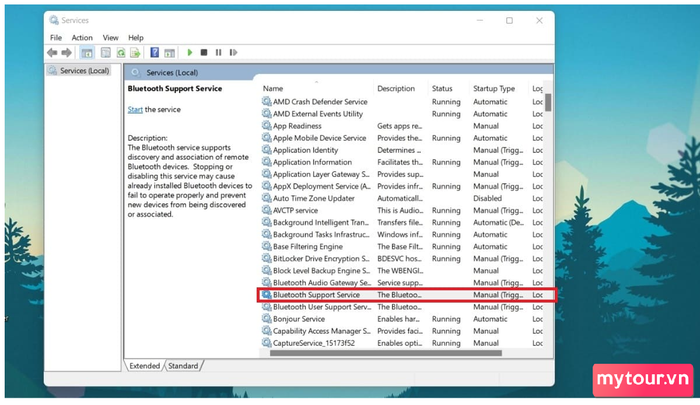The width and height of the screenshot is (700, 405).
Task: Click the Sort by Log On column header
Action: (537, 88)
